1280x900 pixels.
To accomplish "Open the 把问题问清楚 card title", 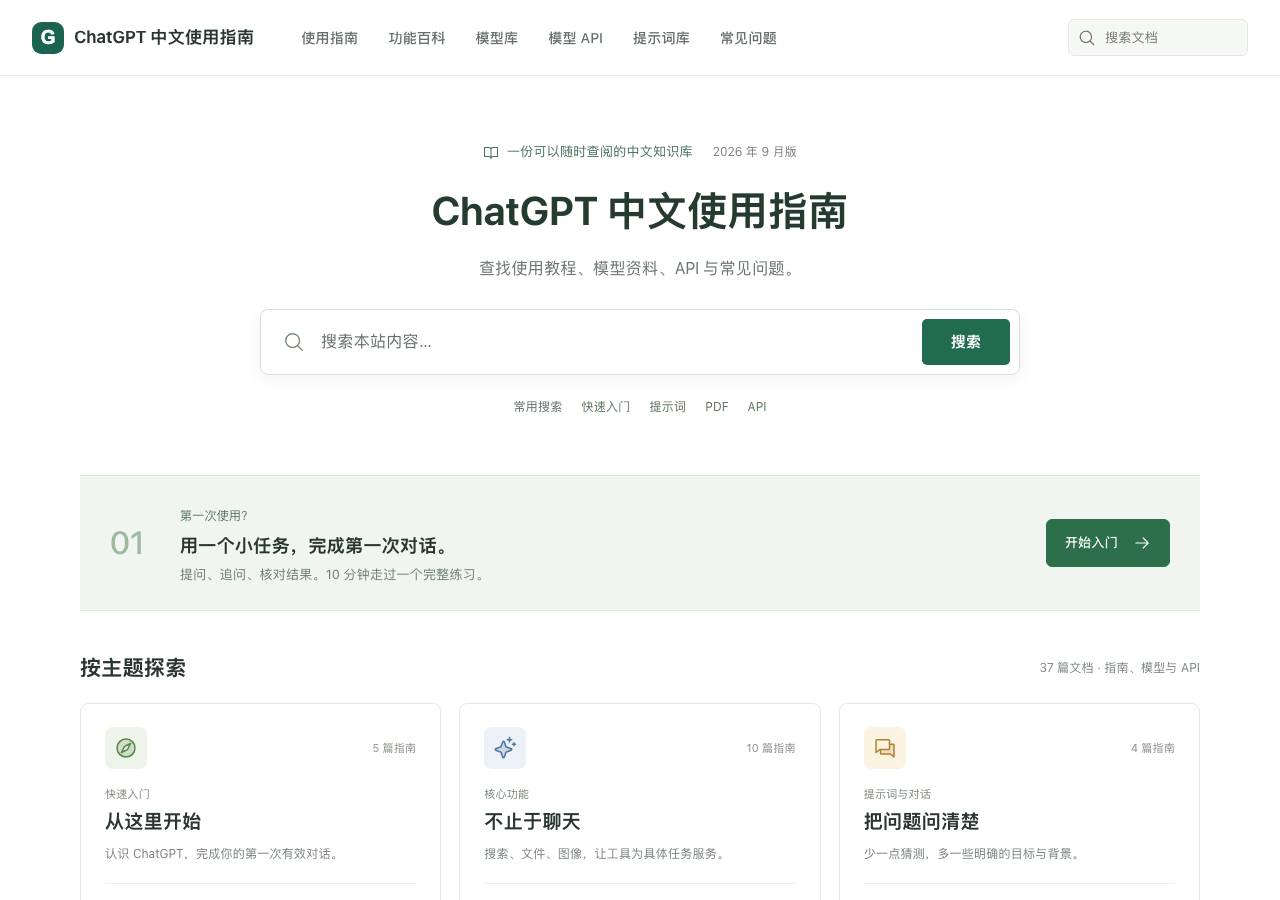I will pos(922,822).
